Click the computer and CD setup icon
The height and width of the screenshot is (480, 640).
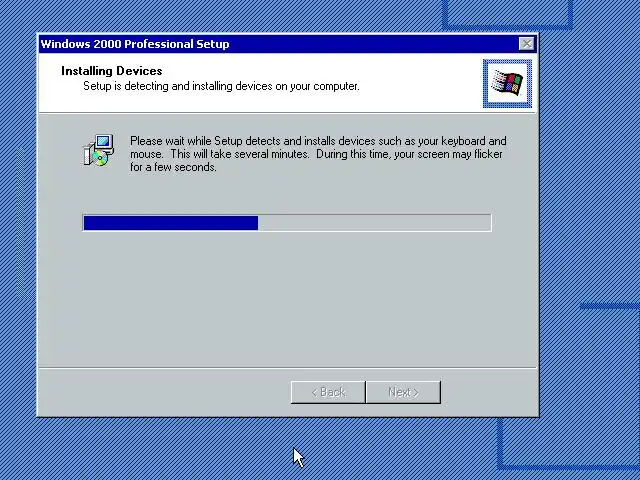click(98, 150)
